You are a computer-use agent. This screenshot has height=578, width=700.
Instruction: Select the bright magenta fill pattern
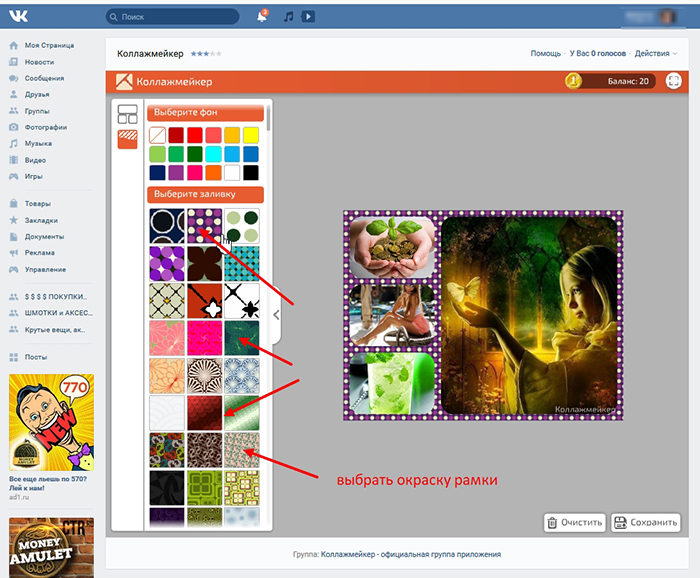pos(204,338)
